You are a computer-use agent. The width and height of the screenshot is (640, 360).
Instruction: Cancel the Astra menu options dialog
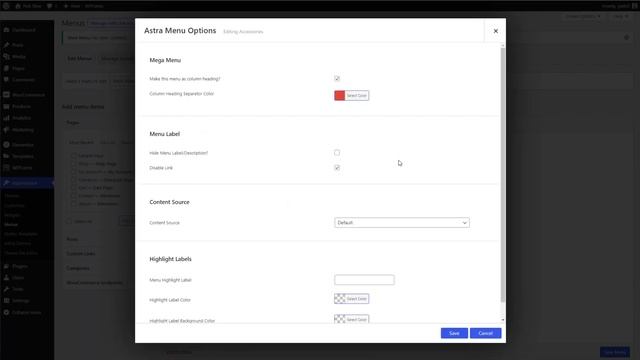(485, 333)
